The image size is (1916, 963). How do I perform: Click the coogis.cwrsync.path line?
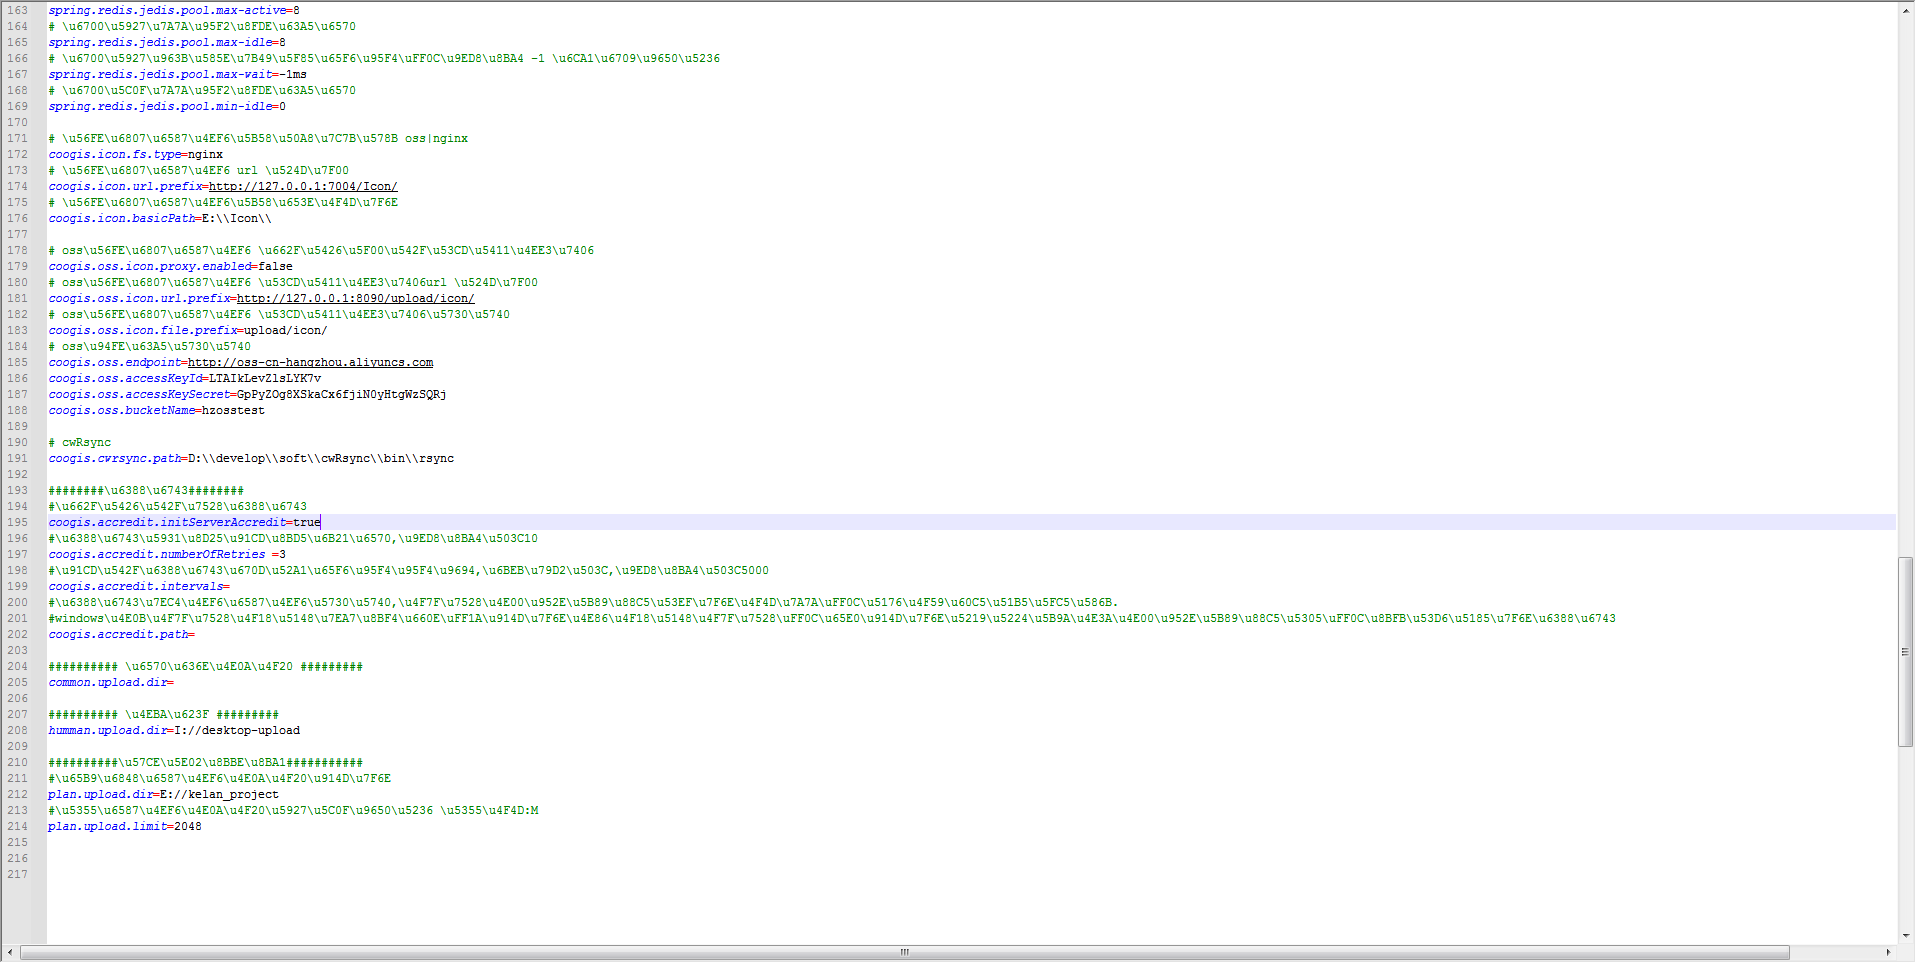click(x=251, y=458)
